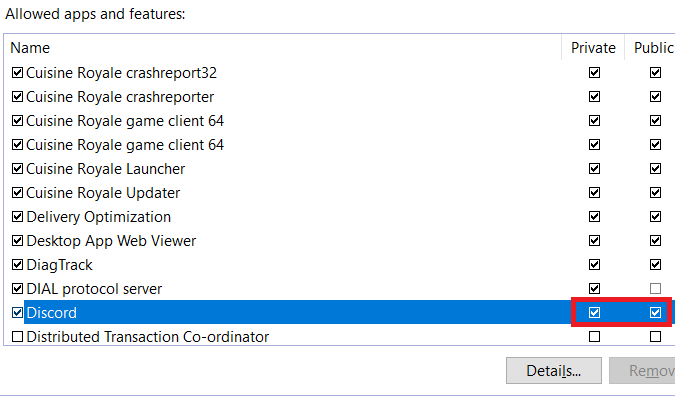Viewport: 675px width, 403px height.
Task: Enable Public access for DIAL protocol server
Action: (655, 289)
